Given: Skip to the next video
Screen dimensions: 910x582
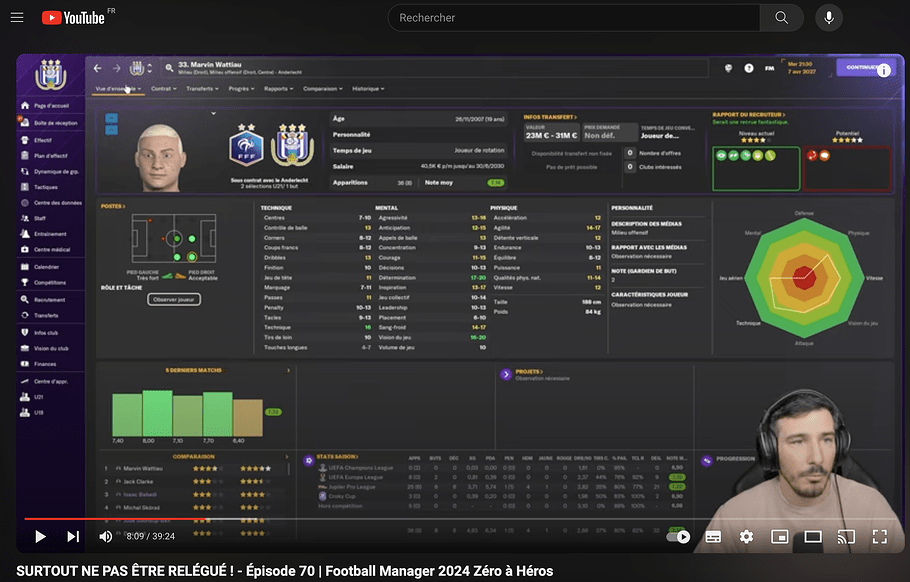Looking at the screenshot, I should point(73,536).
